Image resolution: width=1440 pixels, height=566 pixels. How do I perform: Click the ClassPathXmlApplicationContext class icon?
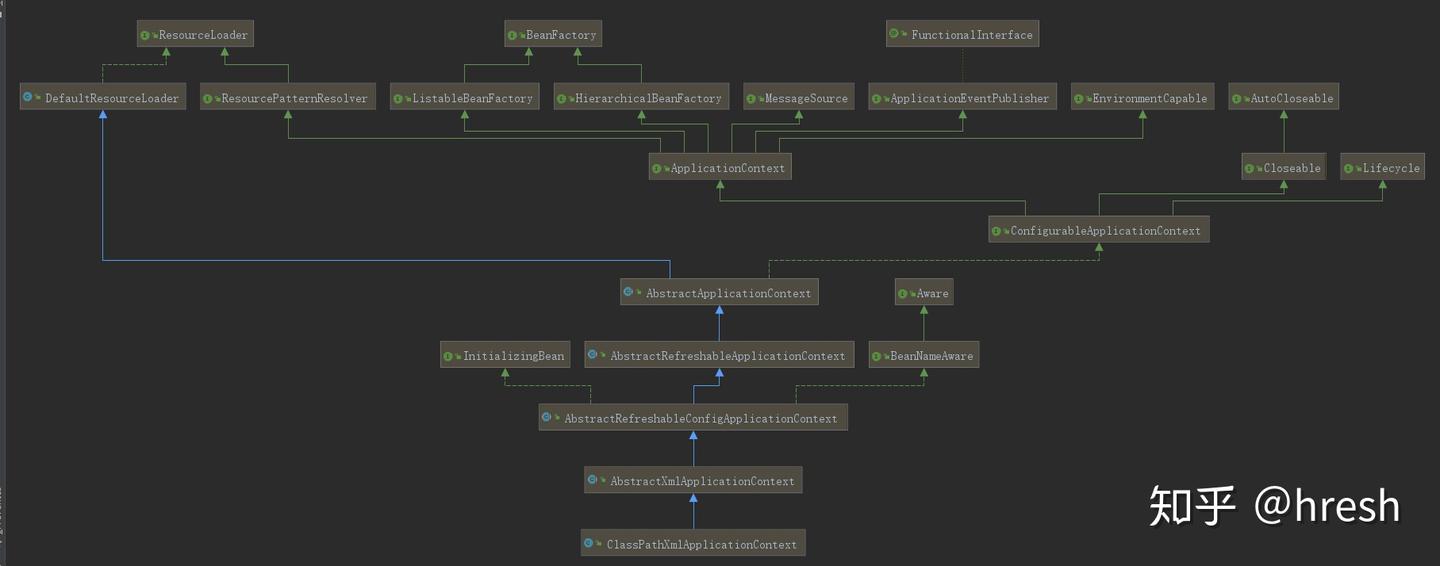(590, 544)
